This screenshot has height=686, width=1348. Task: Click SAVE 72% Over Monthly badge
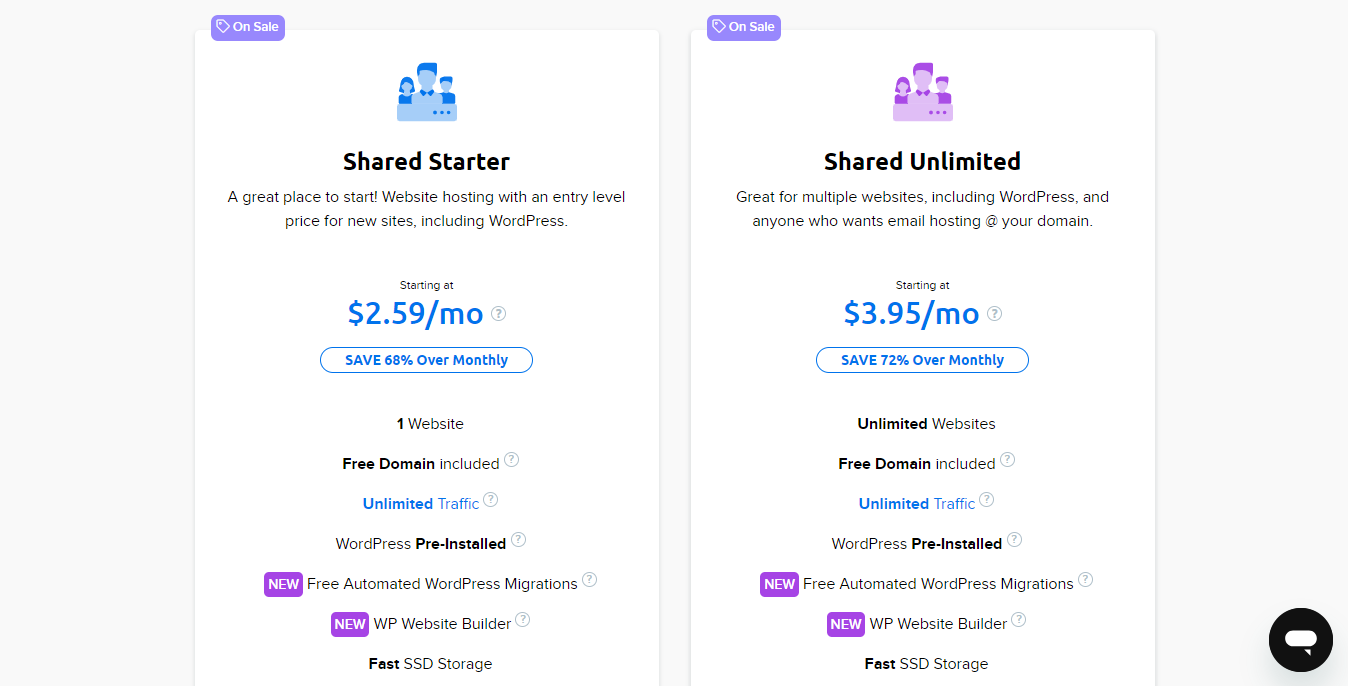[x=922, y=360]
